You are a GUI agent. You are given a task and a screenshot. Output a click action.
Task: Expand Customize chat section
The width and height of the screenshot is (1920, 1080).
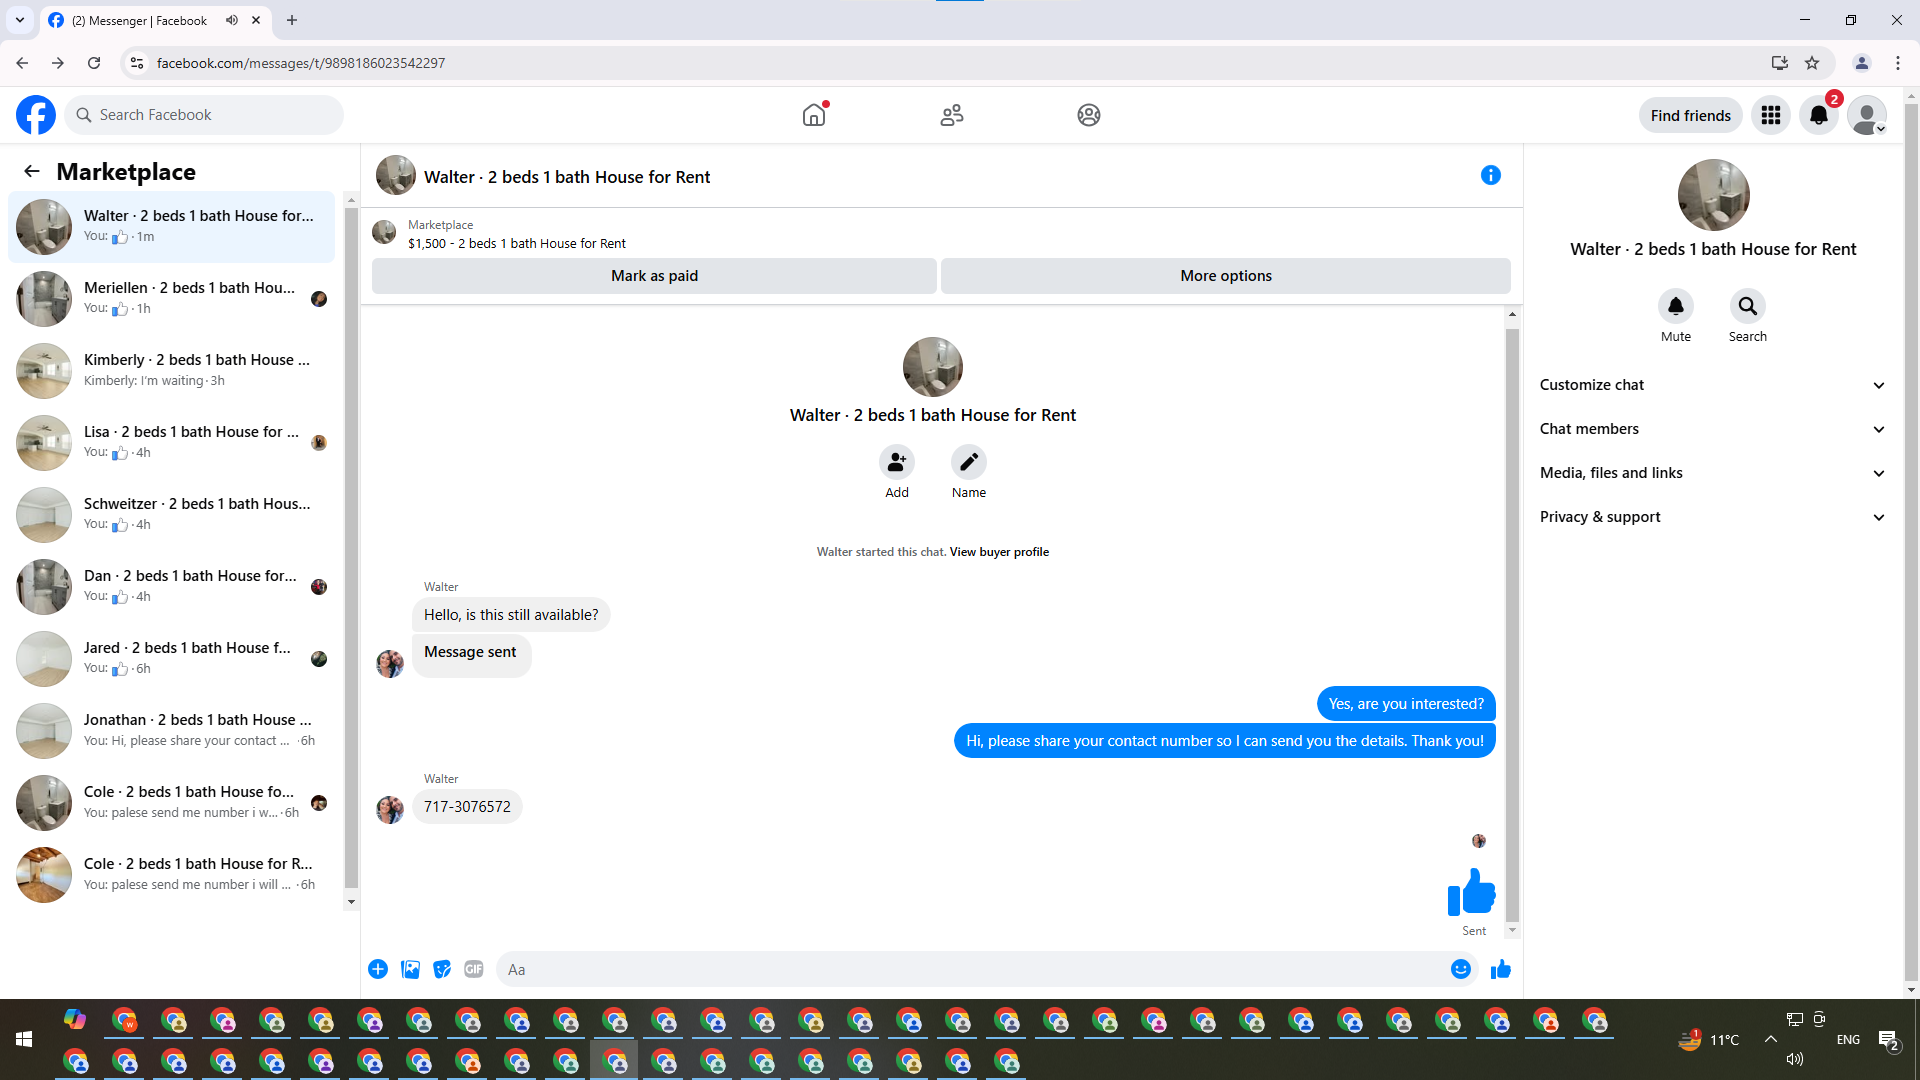click(1712, 385)
